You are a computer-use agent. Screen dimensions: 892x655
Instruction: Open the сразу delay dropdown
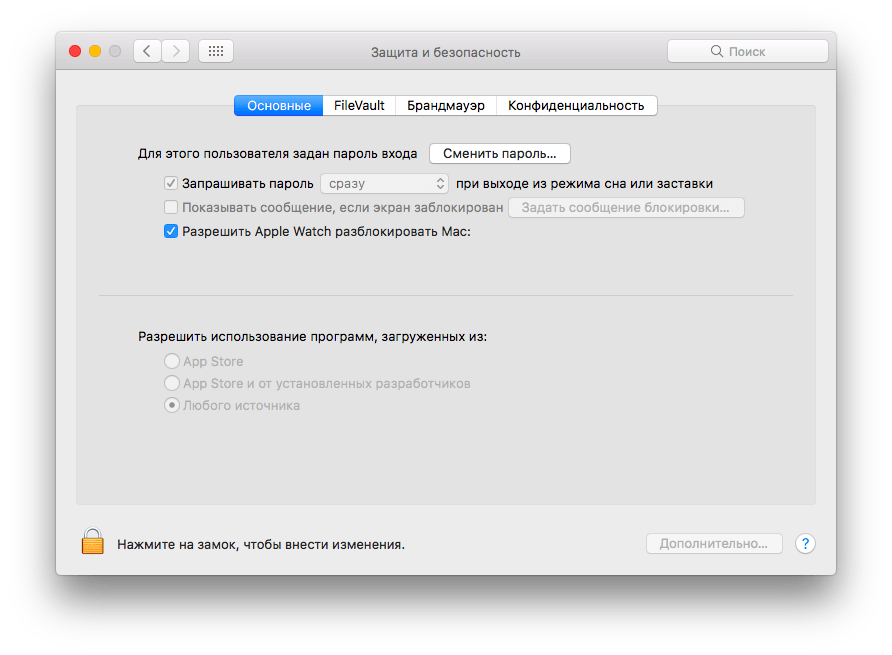385,184
